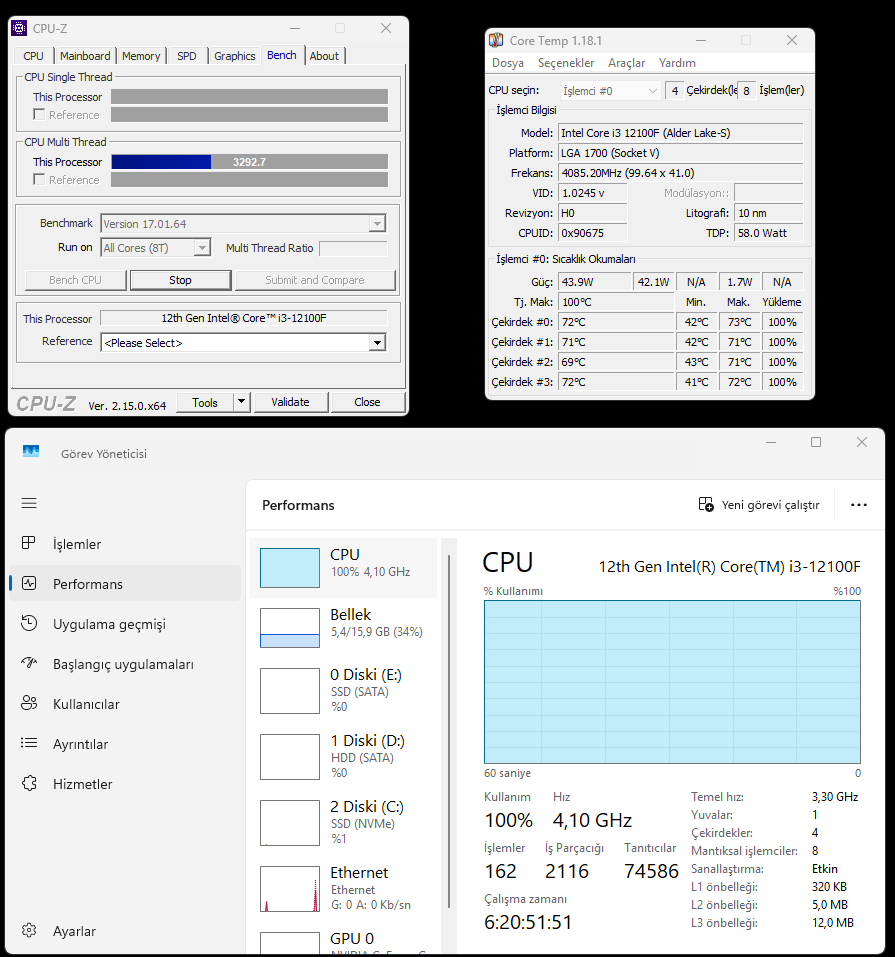
Task: Click the CPU-Z app icon in title bar
Action: (x=19, y=28)
